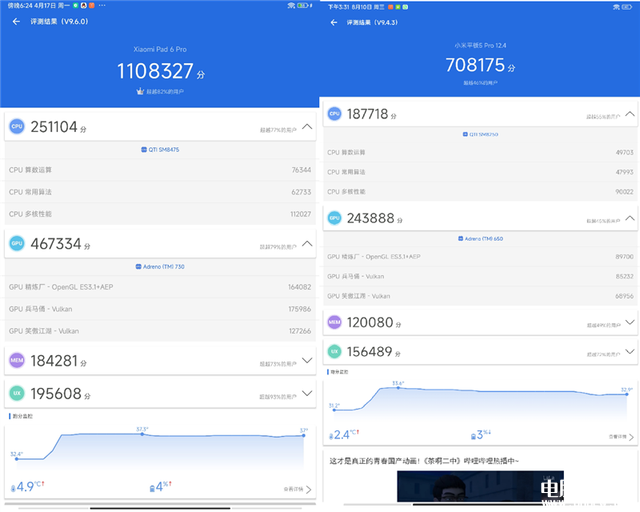Click the MEM badge icon next to 120080
This screenshot has width=640, height=512.
[334, 322]
